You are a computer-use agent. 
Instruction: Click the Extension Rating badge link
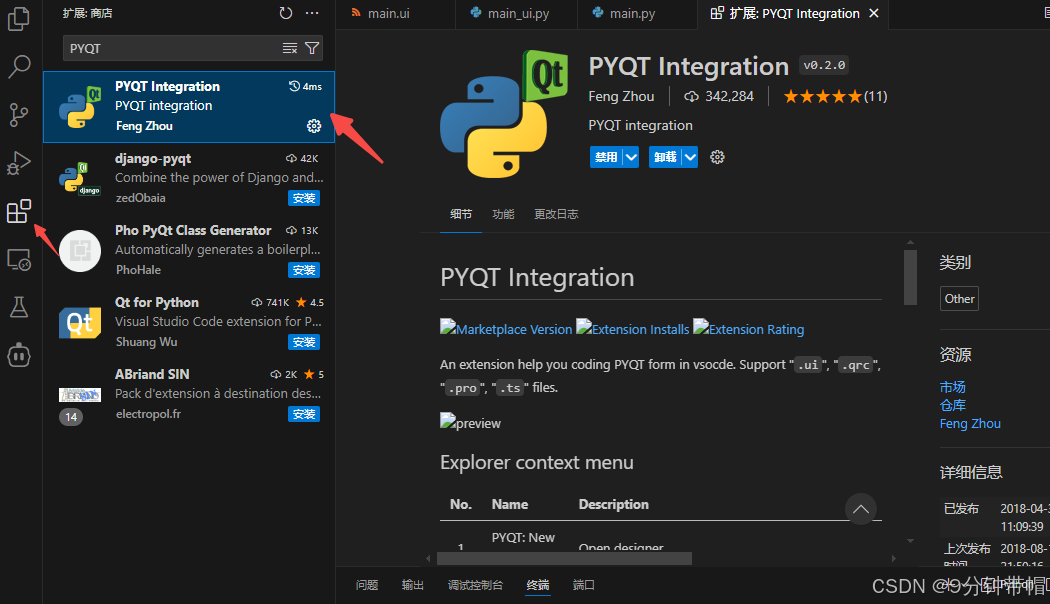click(749, 328)
